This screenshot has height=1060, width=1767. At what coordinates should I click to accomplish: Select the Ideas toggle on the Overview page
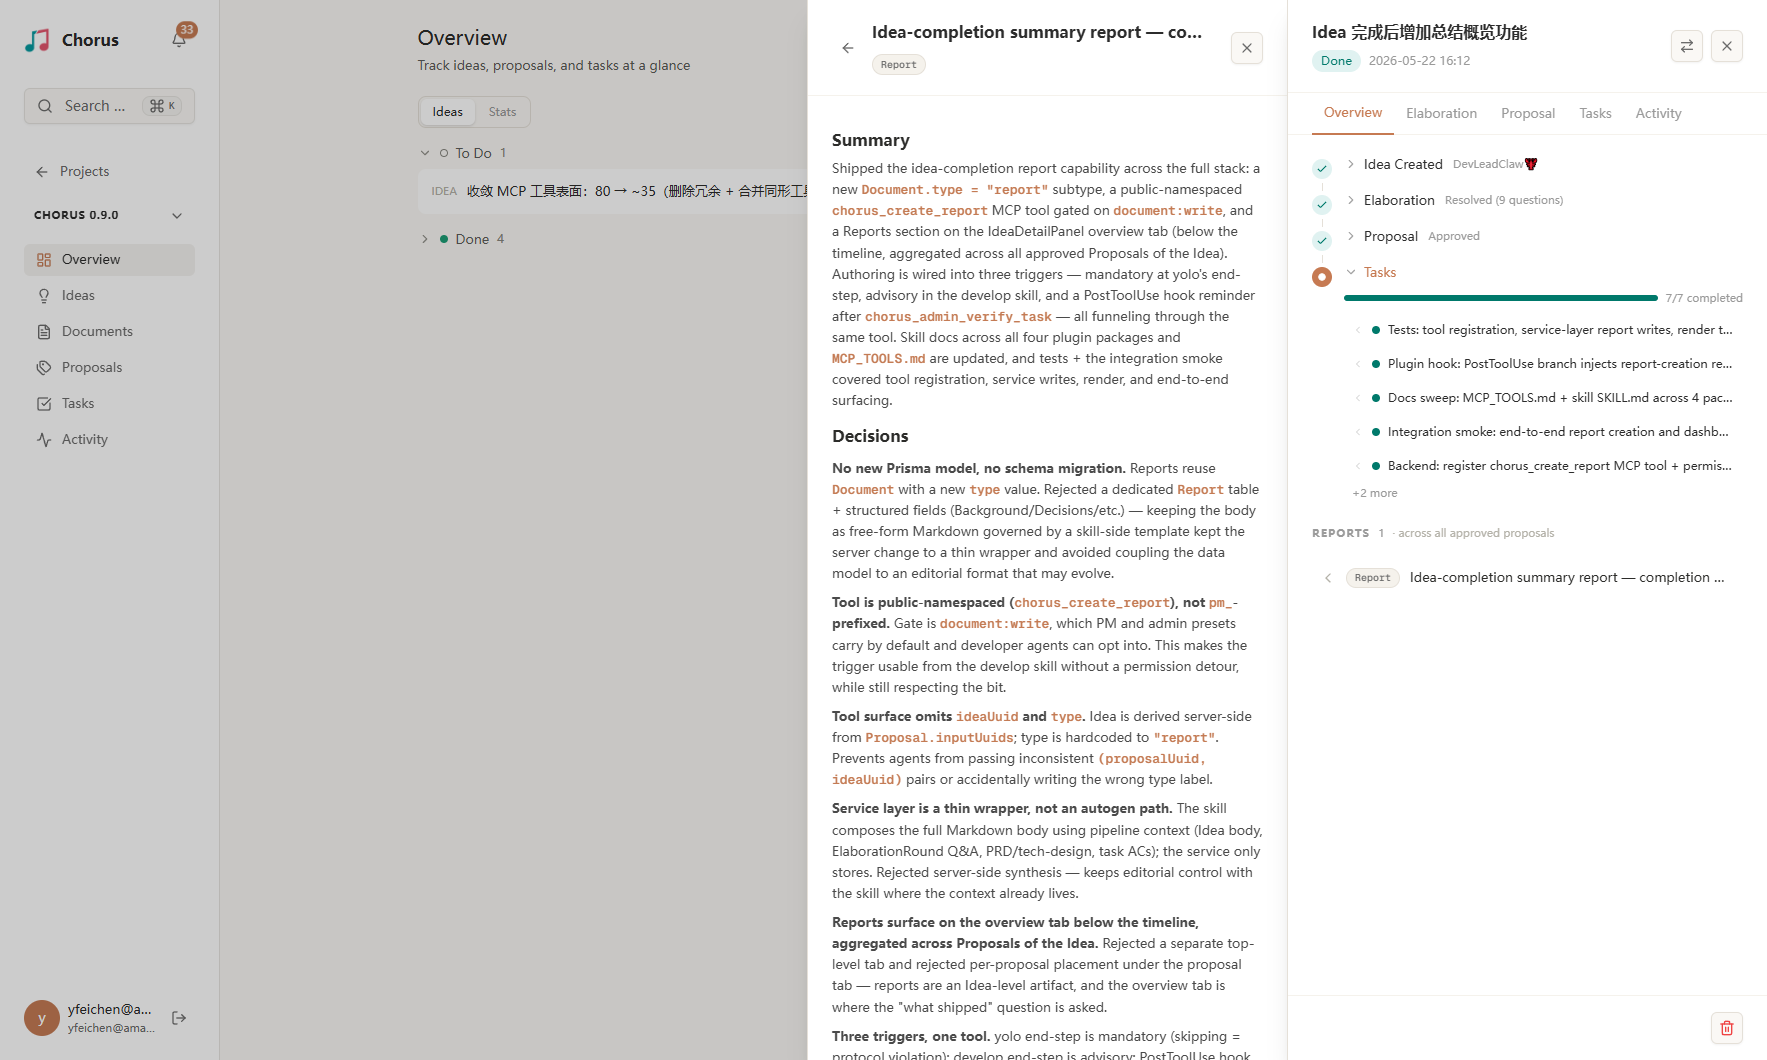point(447,112)
